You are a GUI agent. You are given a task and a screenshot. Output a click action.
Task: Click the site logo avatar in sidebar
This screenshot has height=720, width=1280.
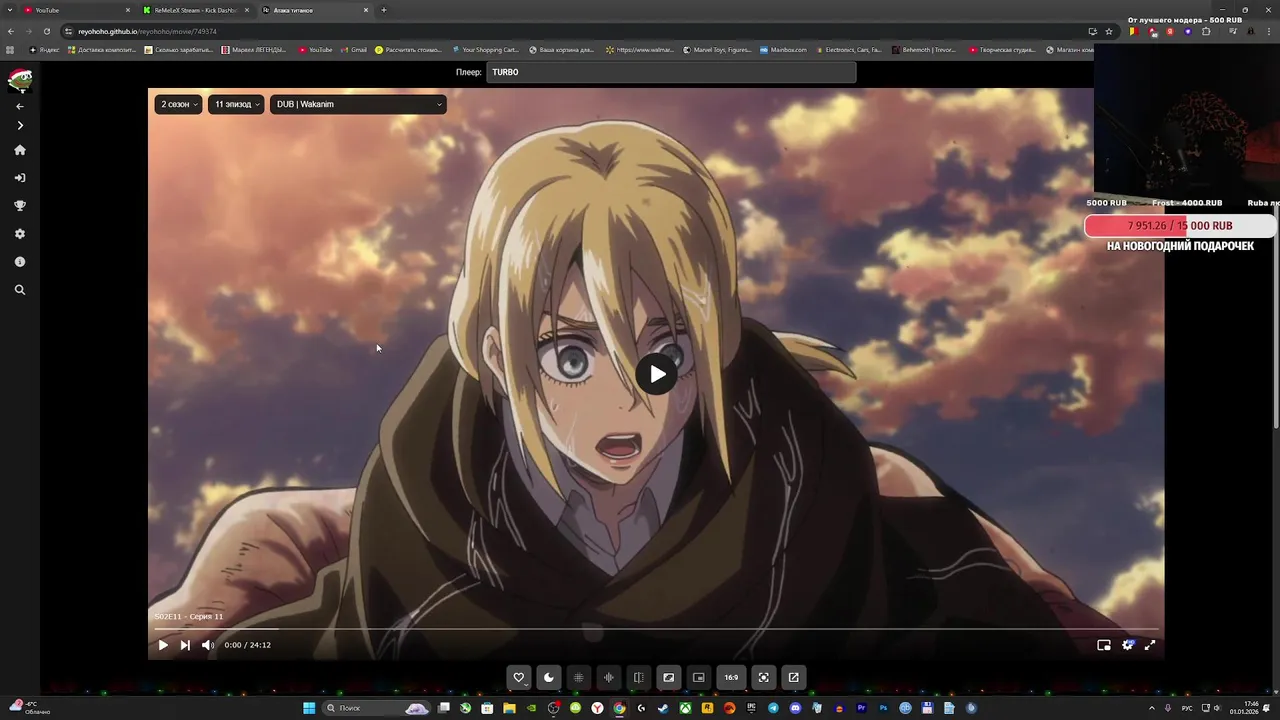click(x=20, y=80)
